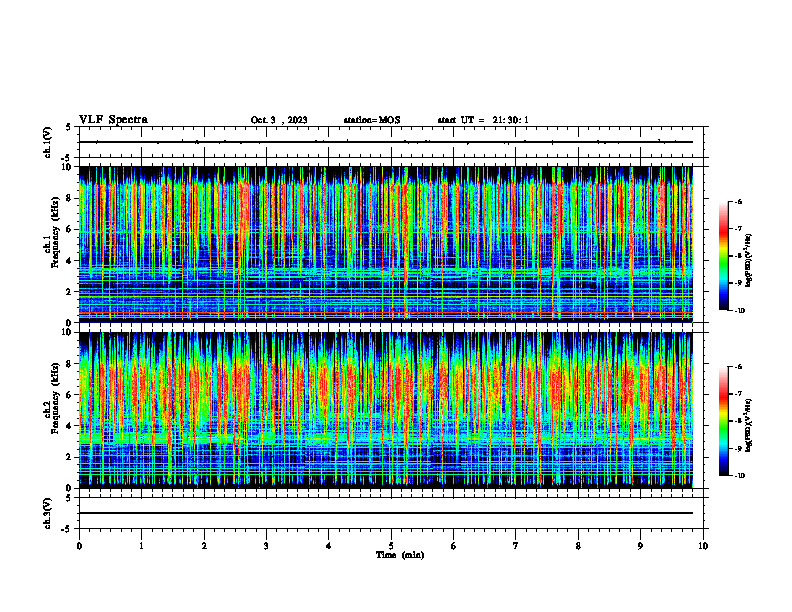Click the '4' kHz tick label on ch.2
The image size is (792, 612).
tap(69, 426)
